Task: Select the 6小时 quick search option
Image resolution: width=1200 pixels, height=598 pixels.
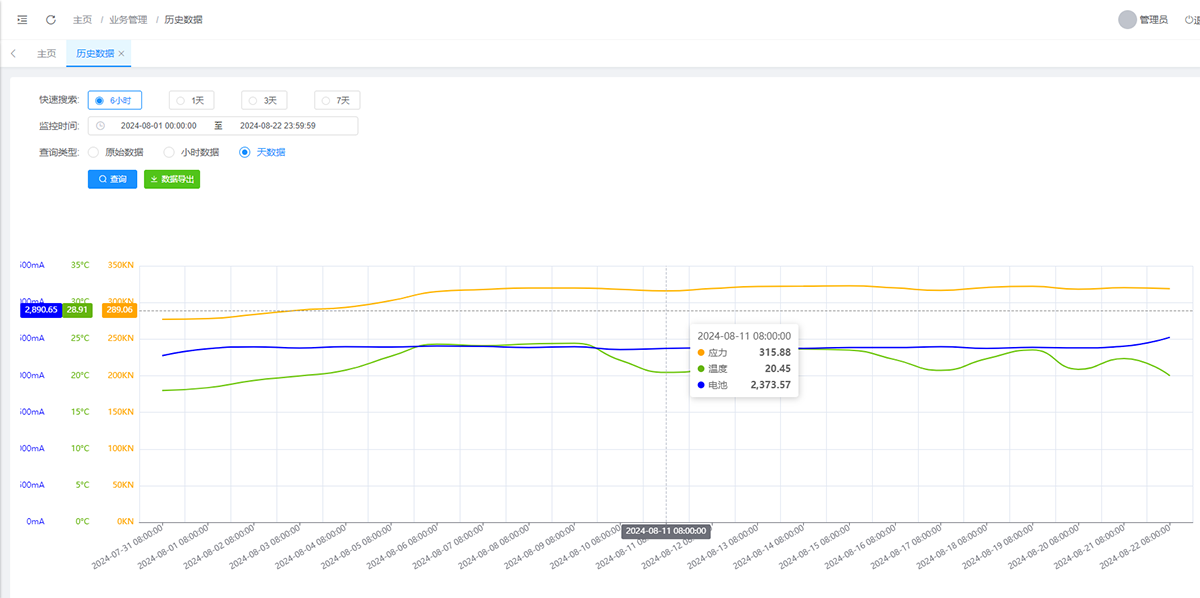Action: coord(115,100)
